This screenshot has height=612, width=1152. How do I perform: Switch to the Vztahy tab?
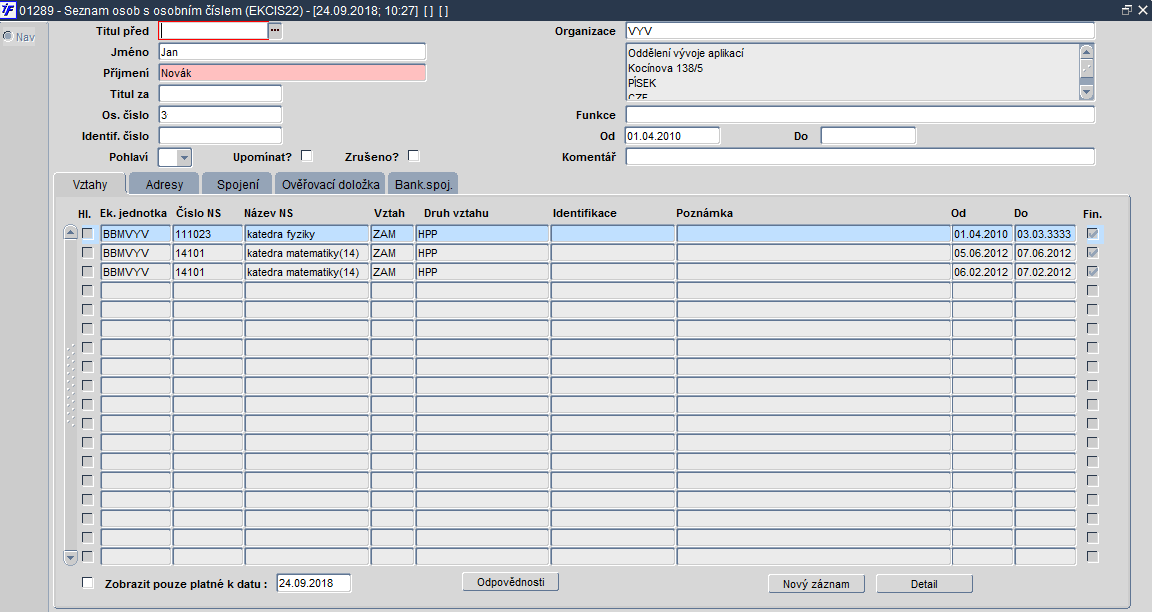[90, 184]
